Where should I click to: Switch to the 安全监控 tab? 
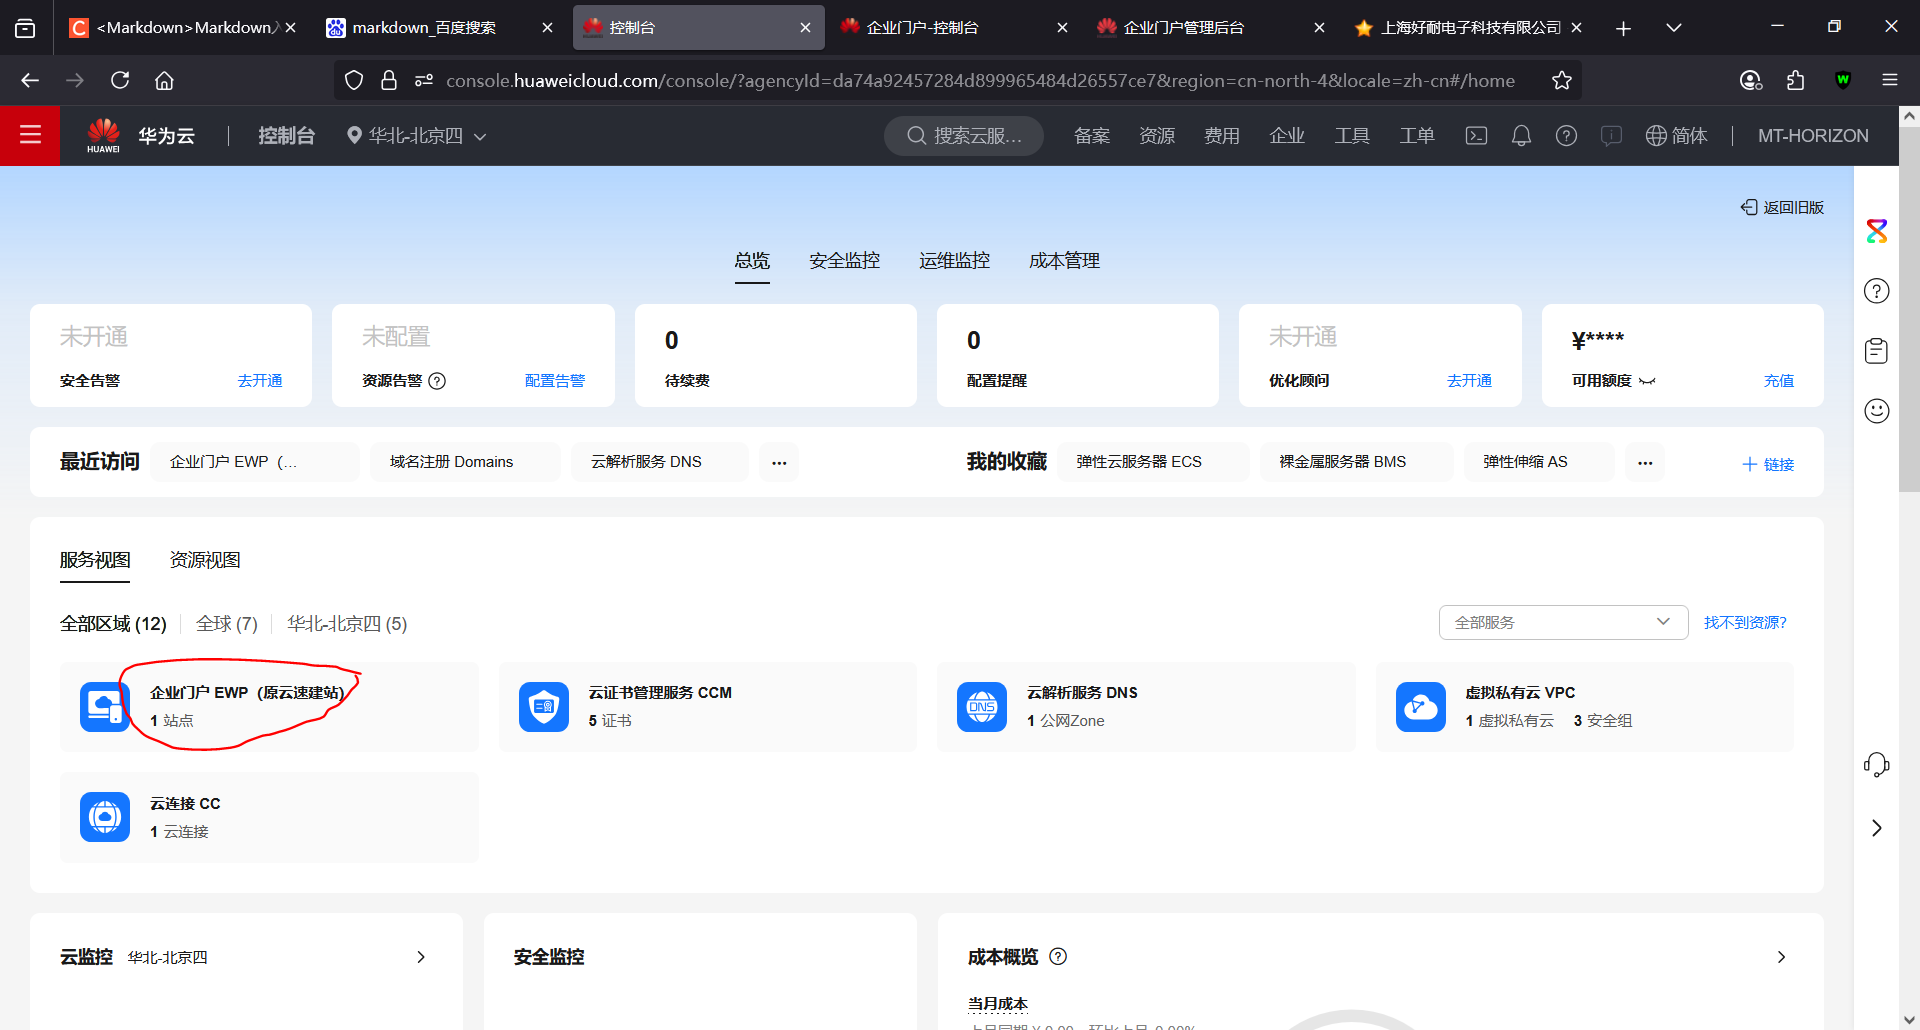tap(844, 261)
